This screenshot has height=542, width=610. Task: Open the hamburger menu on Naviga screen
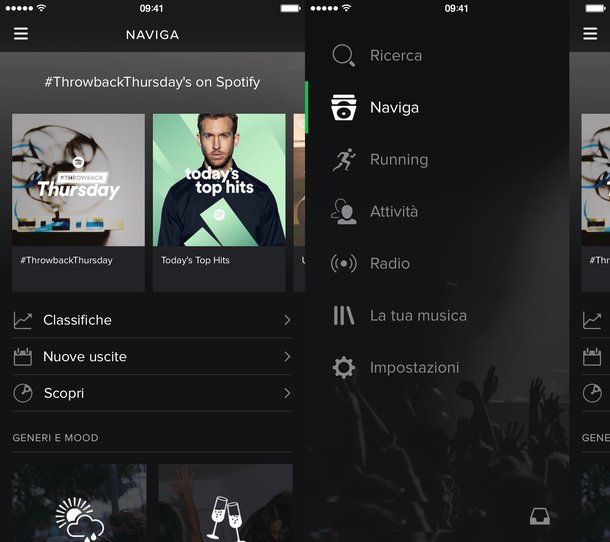click(x=21, y=33)
